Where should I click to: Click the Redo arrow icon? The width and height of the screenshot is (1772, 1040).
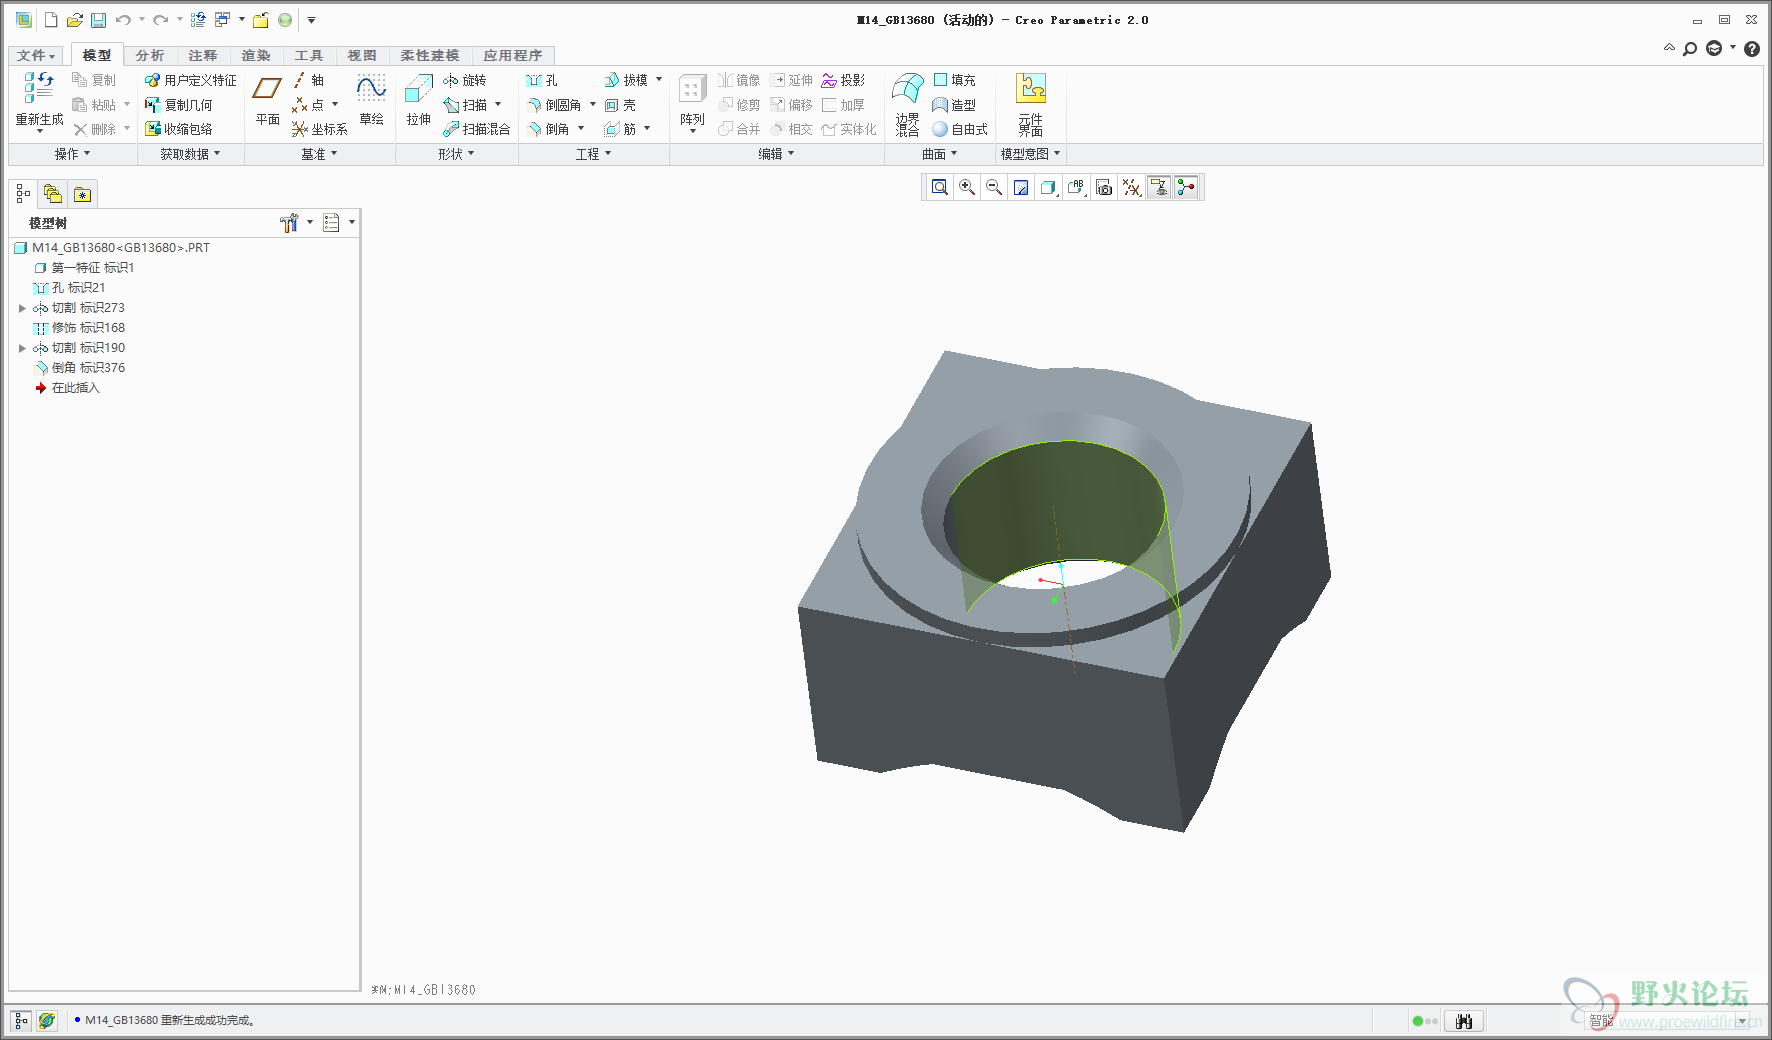160,20
